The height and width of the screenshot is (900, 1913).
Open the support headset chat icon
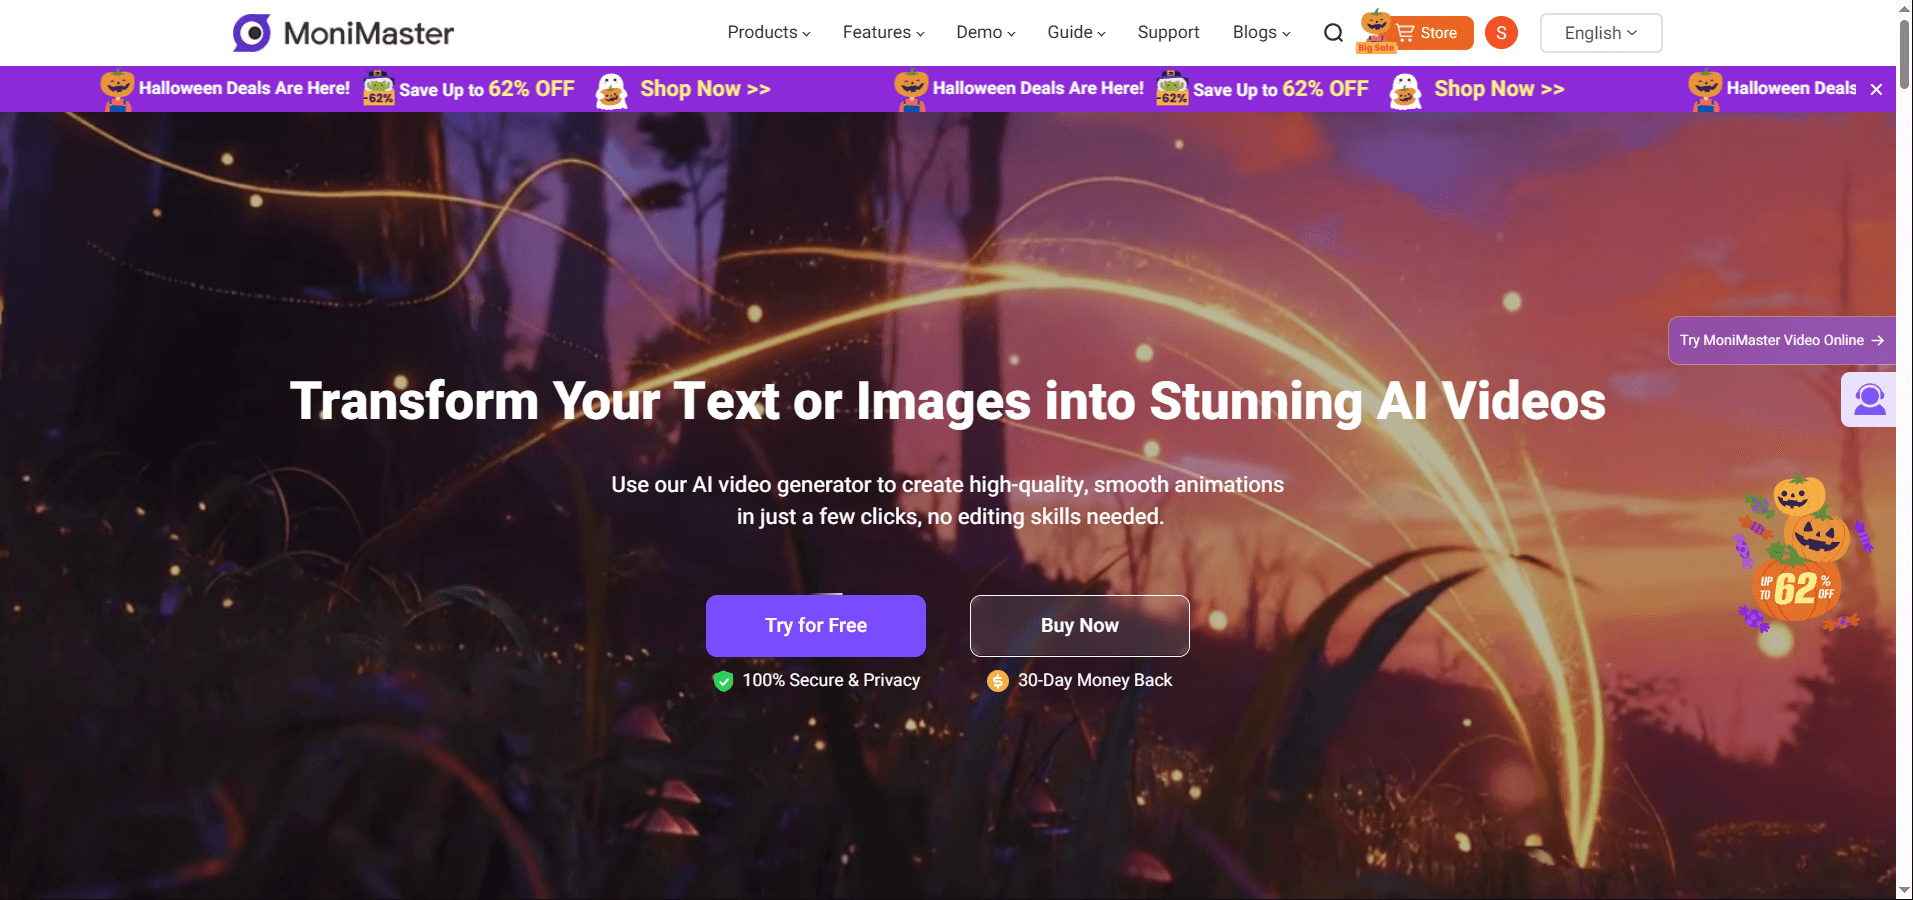1868,399
